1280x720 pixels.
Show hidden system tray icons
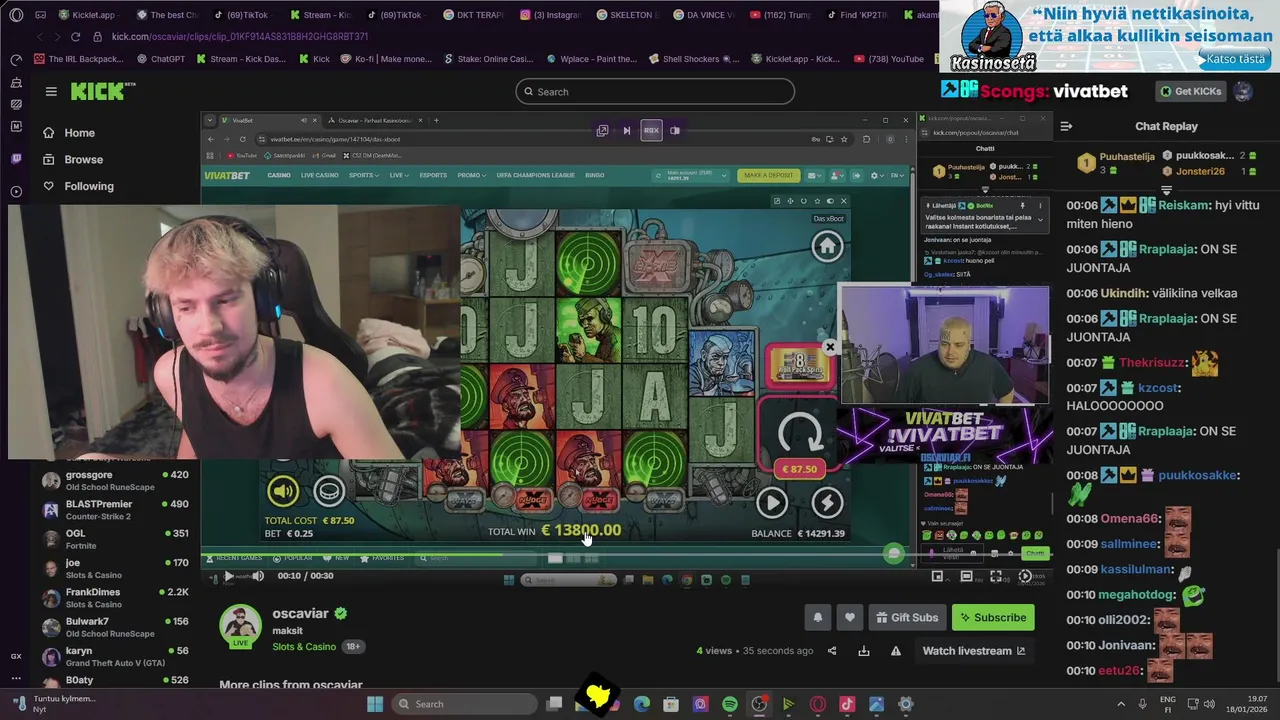[x=1121, y=704]
